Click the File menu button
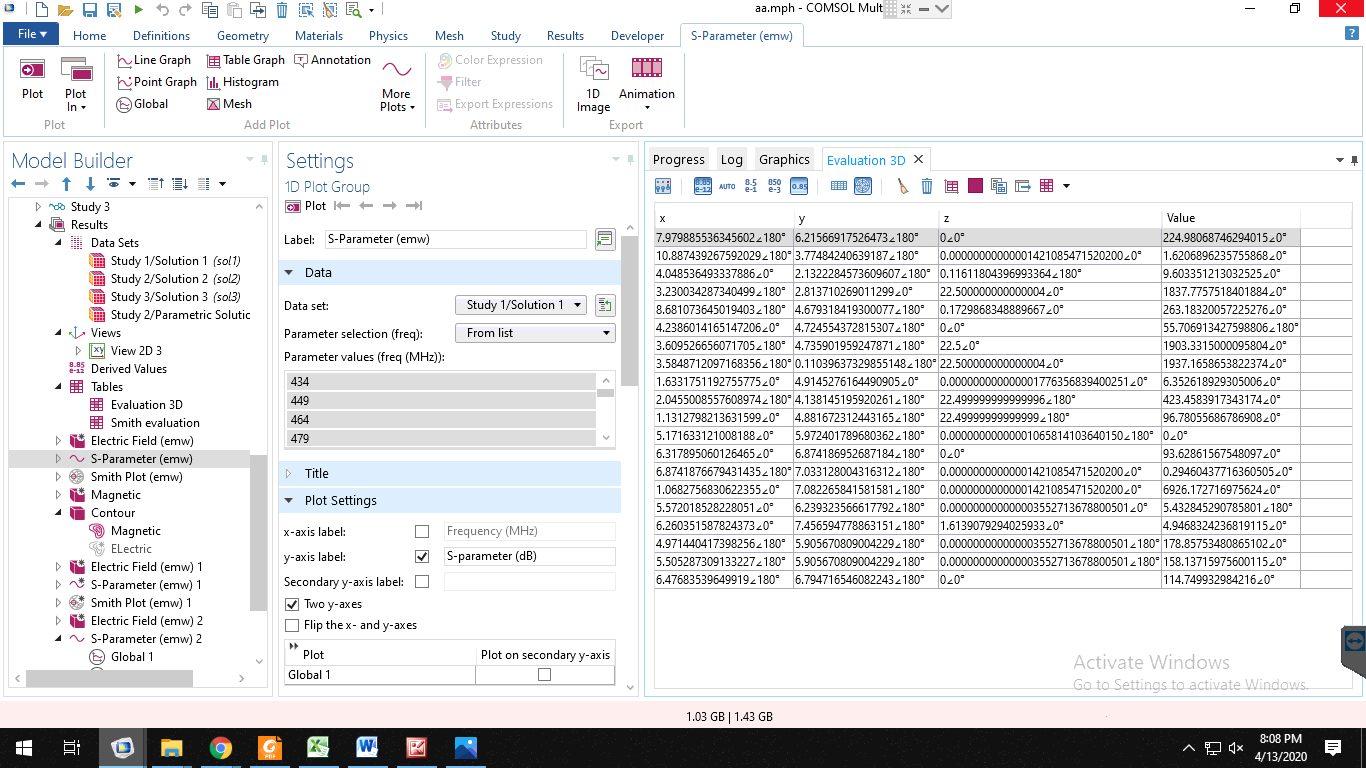 click(x=32, y=34)
